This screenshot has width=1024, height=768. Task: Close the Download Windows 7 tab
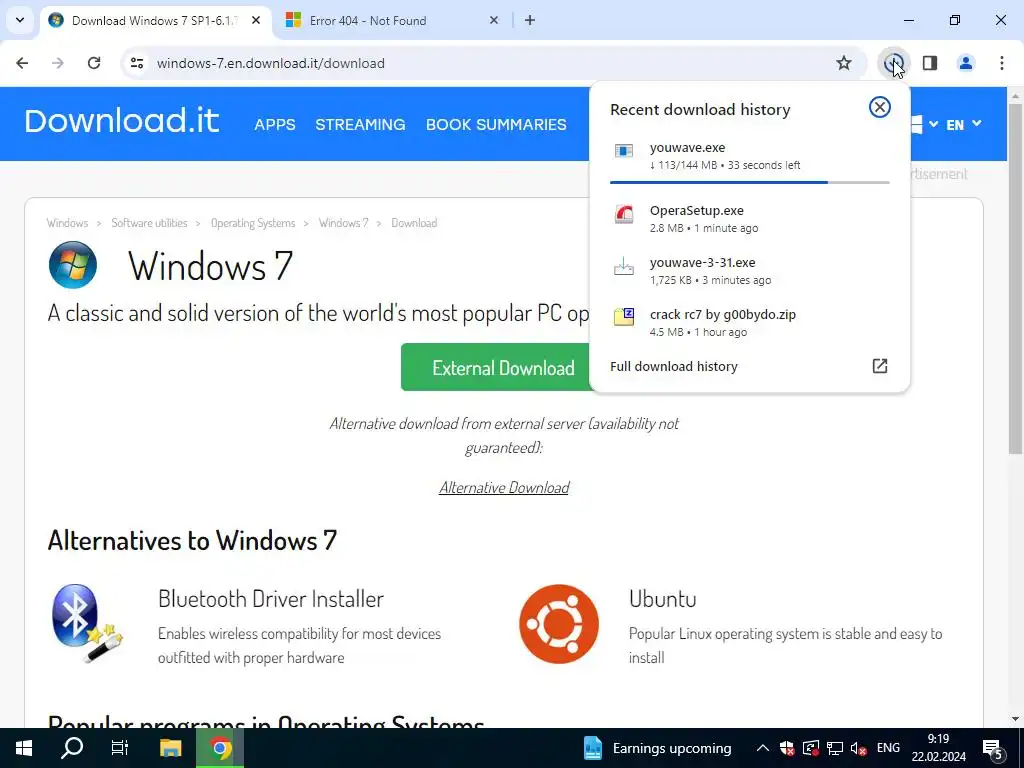(x=256, y=20)
